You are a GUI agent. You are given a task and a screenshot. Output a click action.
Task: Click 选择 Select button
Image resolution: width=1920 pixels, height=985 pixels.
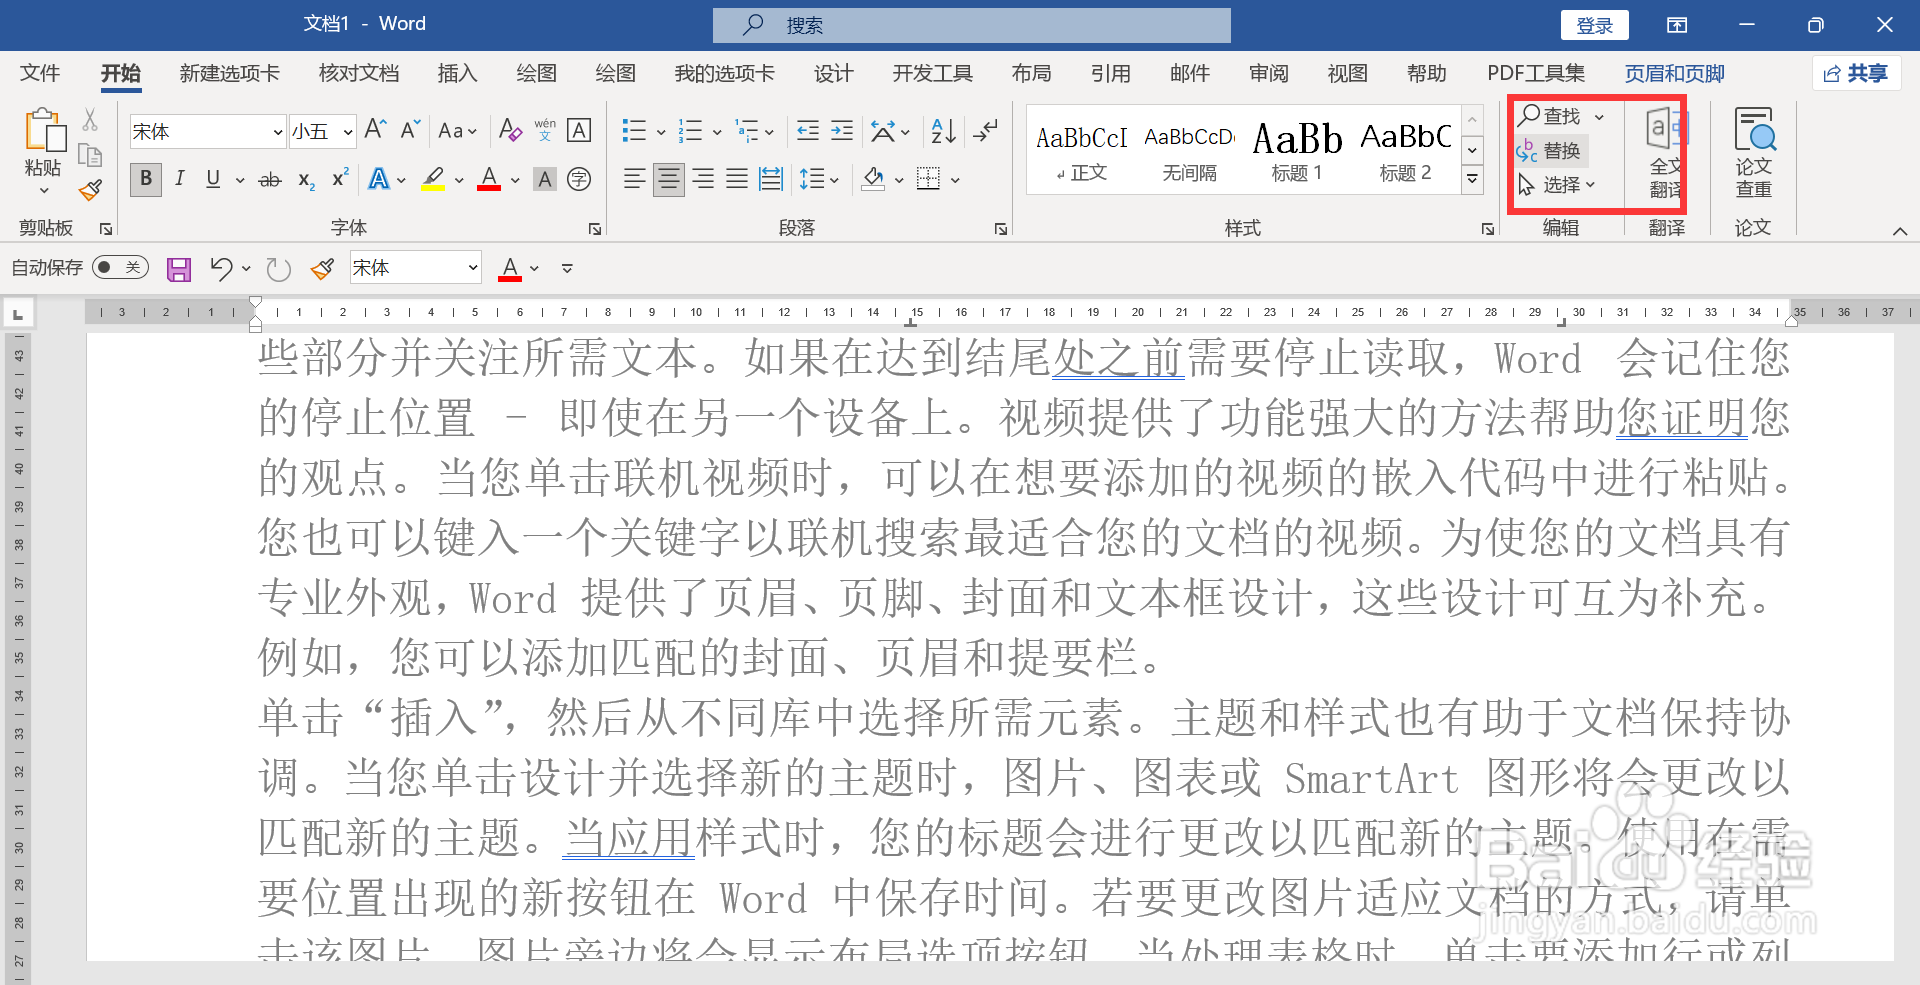click(1556, 185)
